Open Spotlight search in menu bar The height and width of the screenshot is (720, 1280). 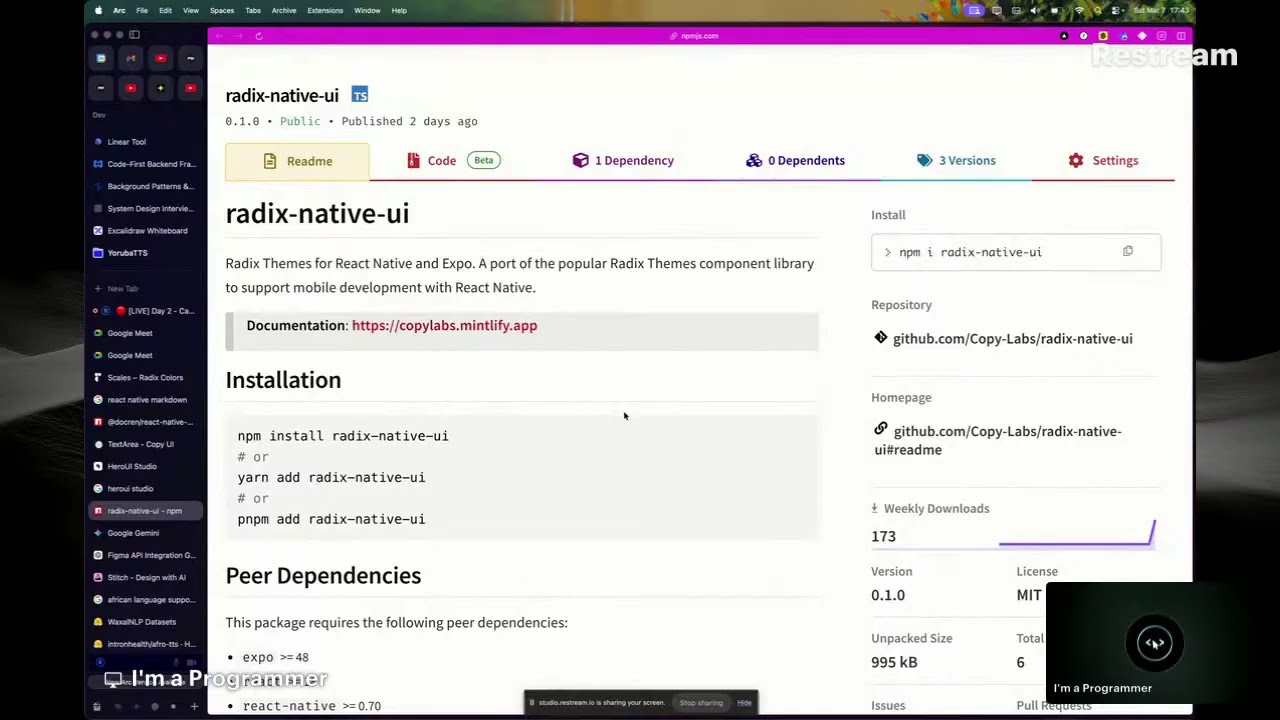(1097, 10)
